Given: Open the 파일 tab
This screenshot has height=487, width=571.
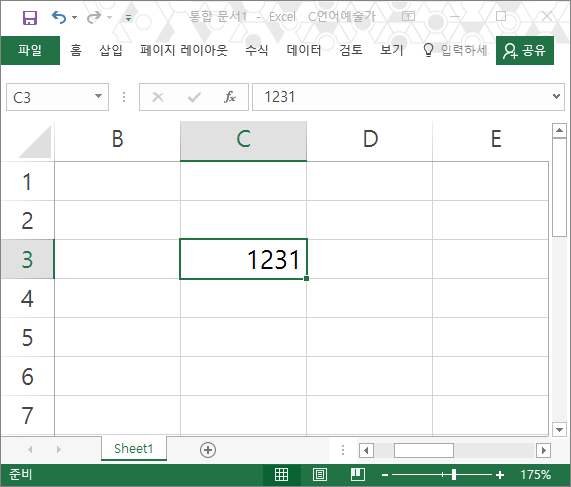Looking at the screenshot, I should tap(30, 50).
